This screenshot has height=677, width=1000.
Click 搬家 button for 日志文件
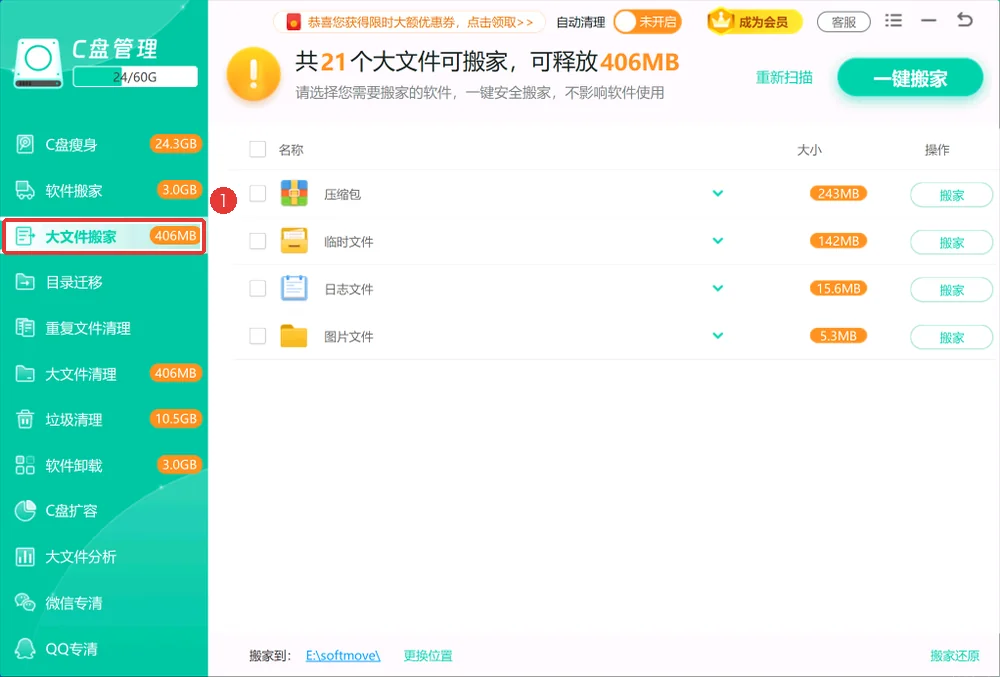coord(952,290)
